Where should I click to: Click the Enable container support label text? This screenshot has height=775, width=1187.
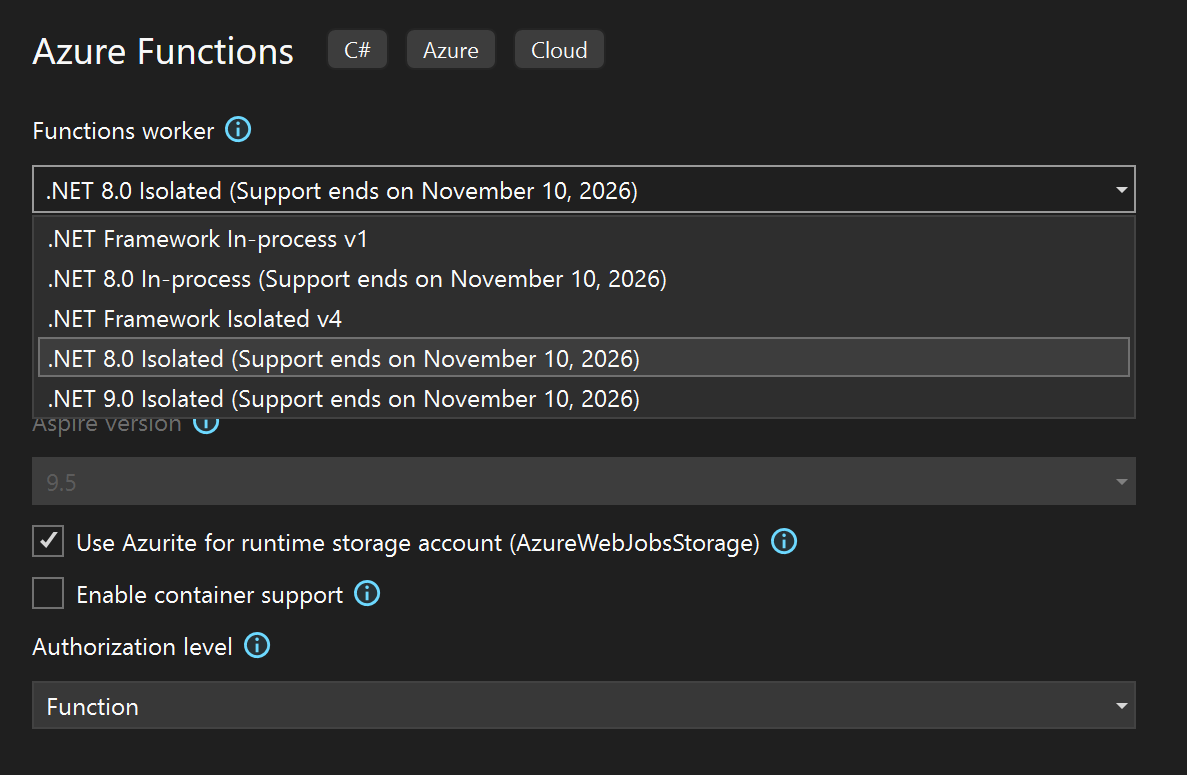pyautogui.click(x=210, y=595)
